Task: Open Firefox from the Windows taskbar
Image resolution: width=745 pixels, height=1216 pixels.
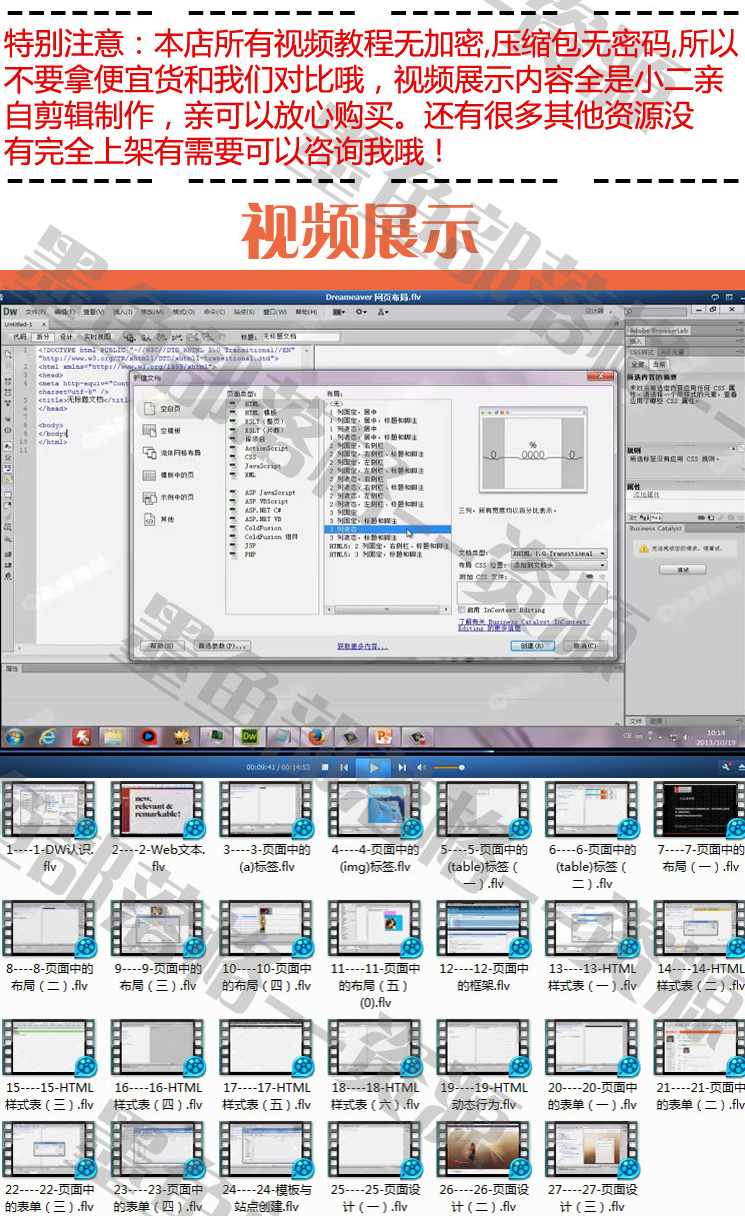Action: pyautogui.click(x=315, y=738)
